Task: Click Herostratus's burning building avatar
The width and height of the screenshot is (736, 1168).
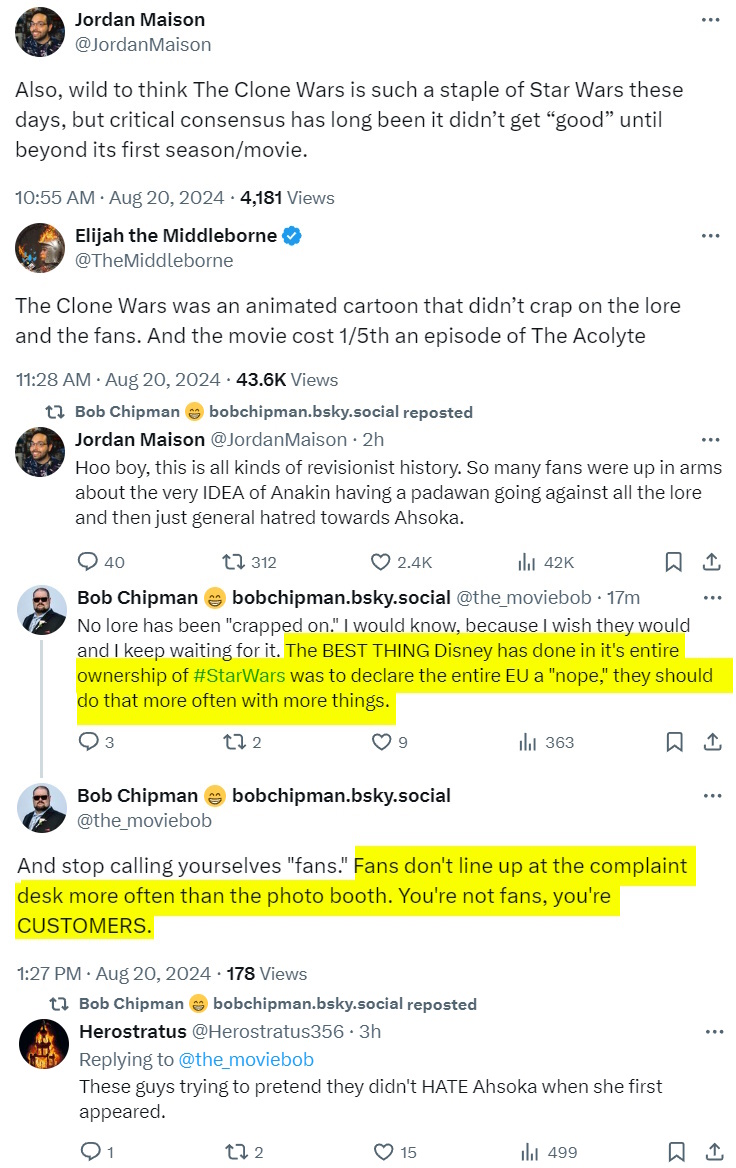Action: pyautogui.click(x=43, y=1045)
